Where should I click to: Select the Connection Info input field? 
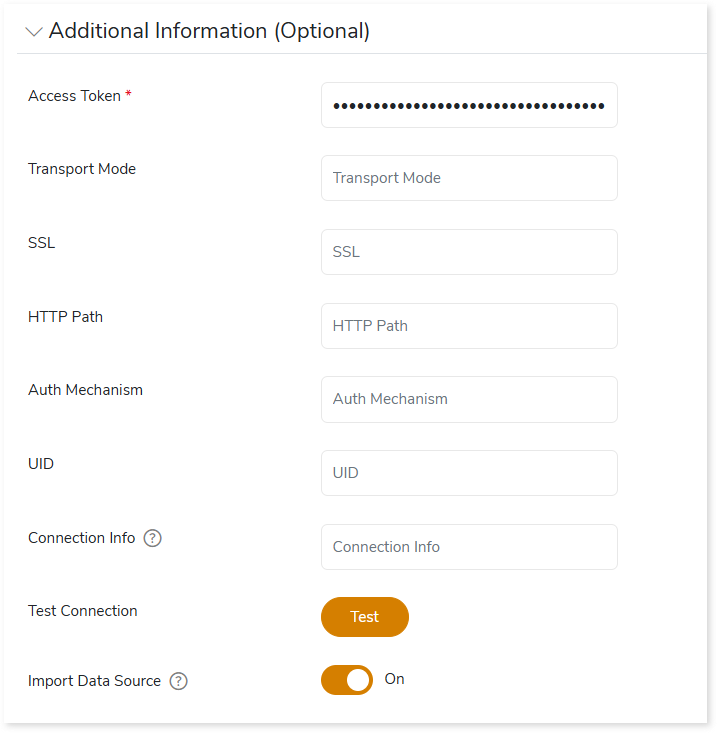pyautogui.click(x=469, y=547)
